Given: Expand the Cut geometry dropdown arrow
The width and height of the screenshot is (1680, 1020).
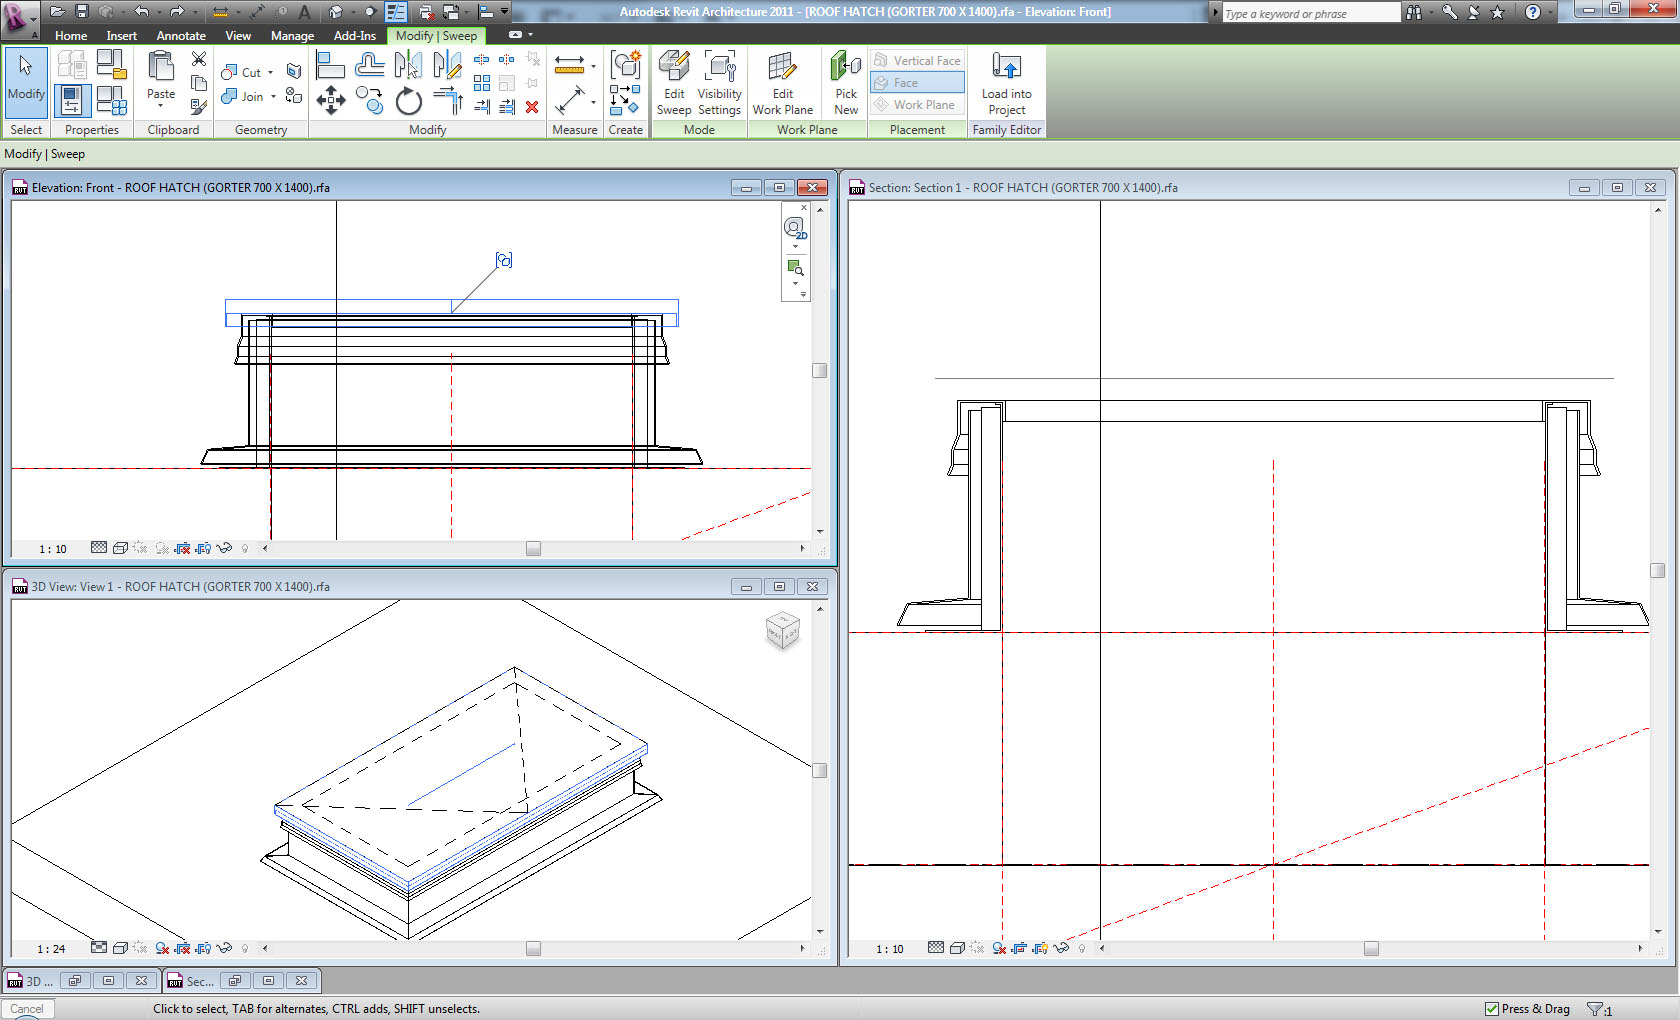Looking at the screenshot, I should (x=270, y=73).
